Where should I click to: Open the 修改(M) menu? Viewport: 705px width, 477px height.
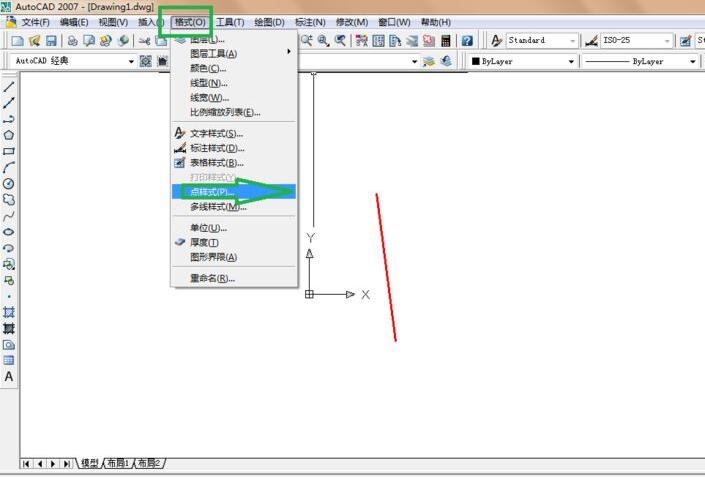[352, 22]
